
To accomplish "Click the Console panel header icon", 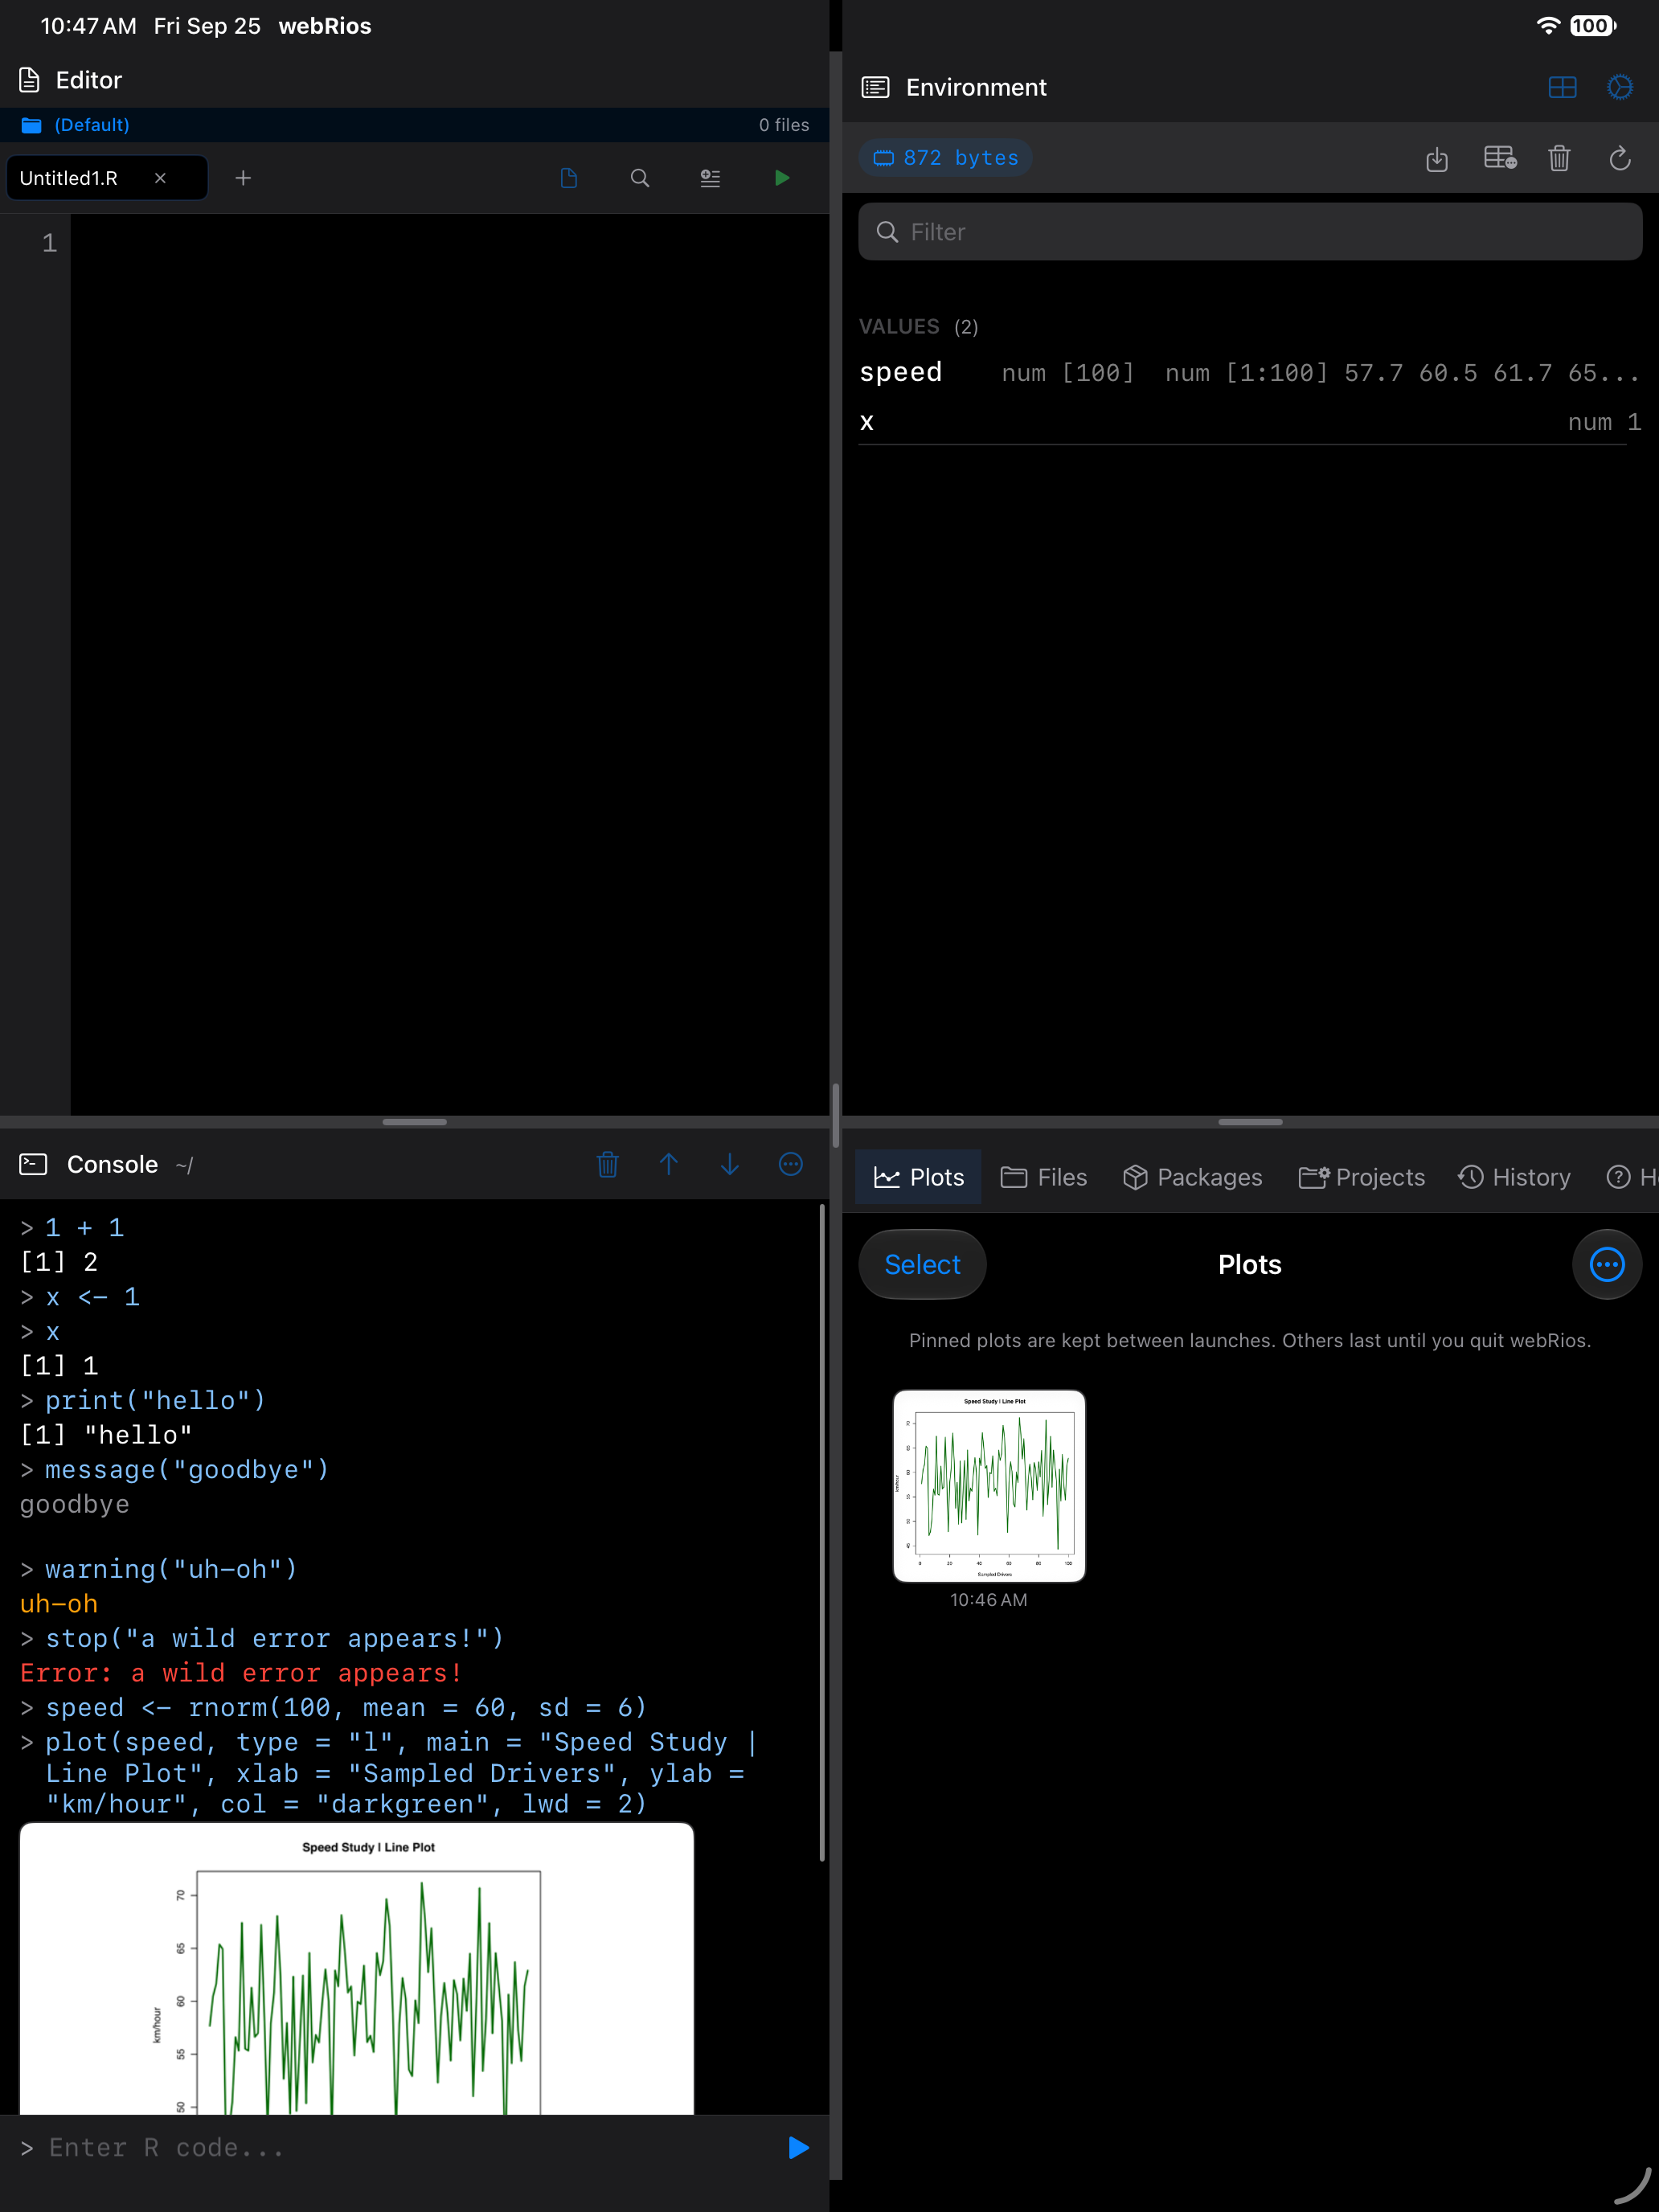I will [x=33, y=1164].
